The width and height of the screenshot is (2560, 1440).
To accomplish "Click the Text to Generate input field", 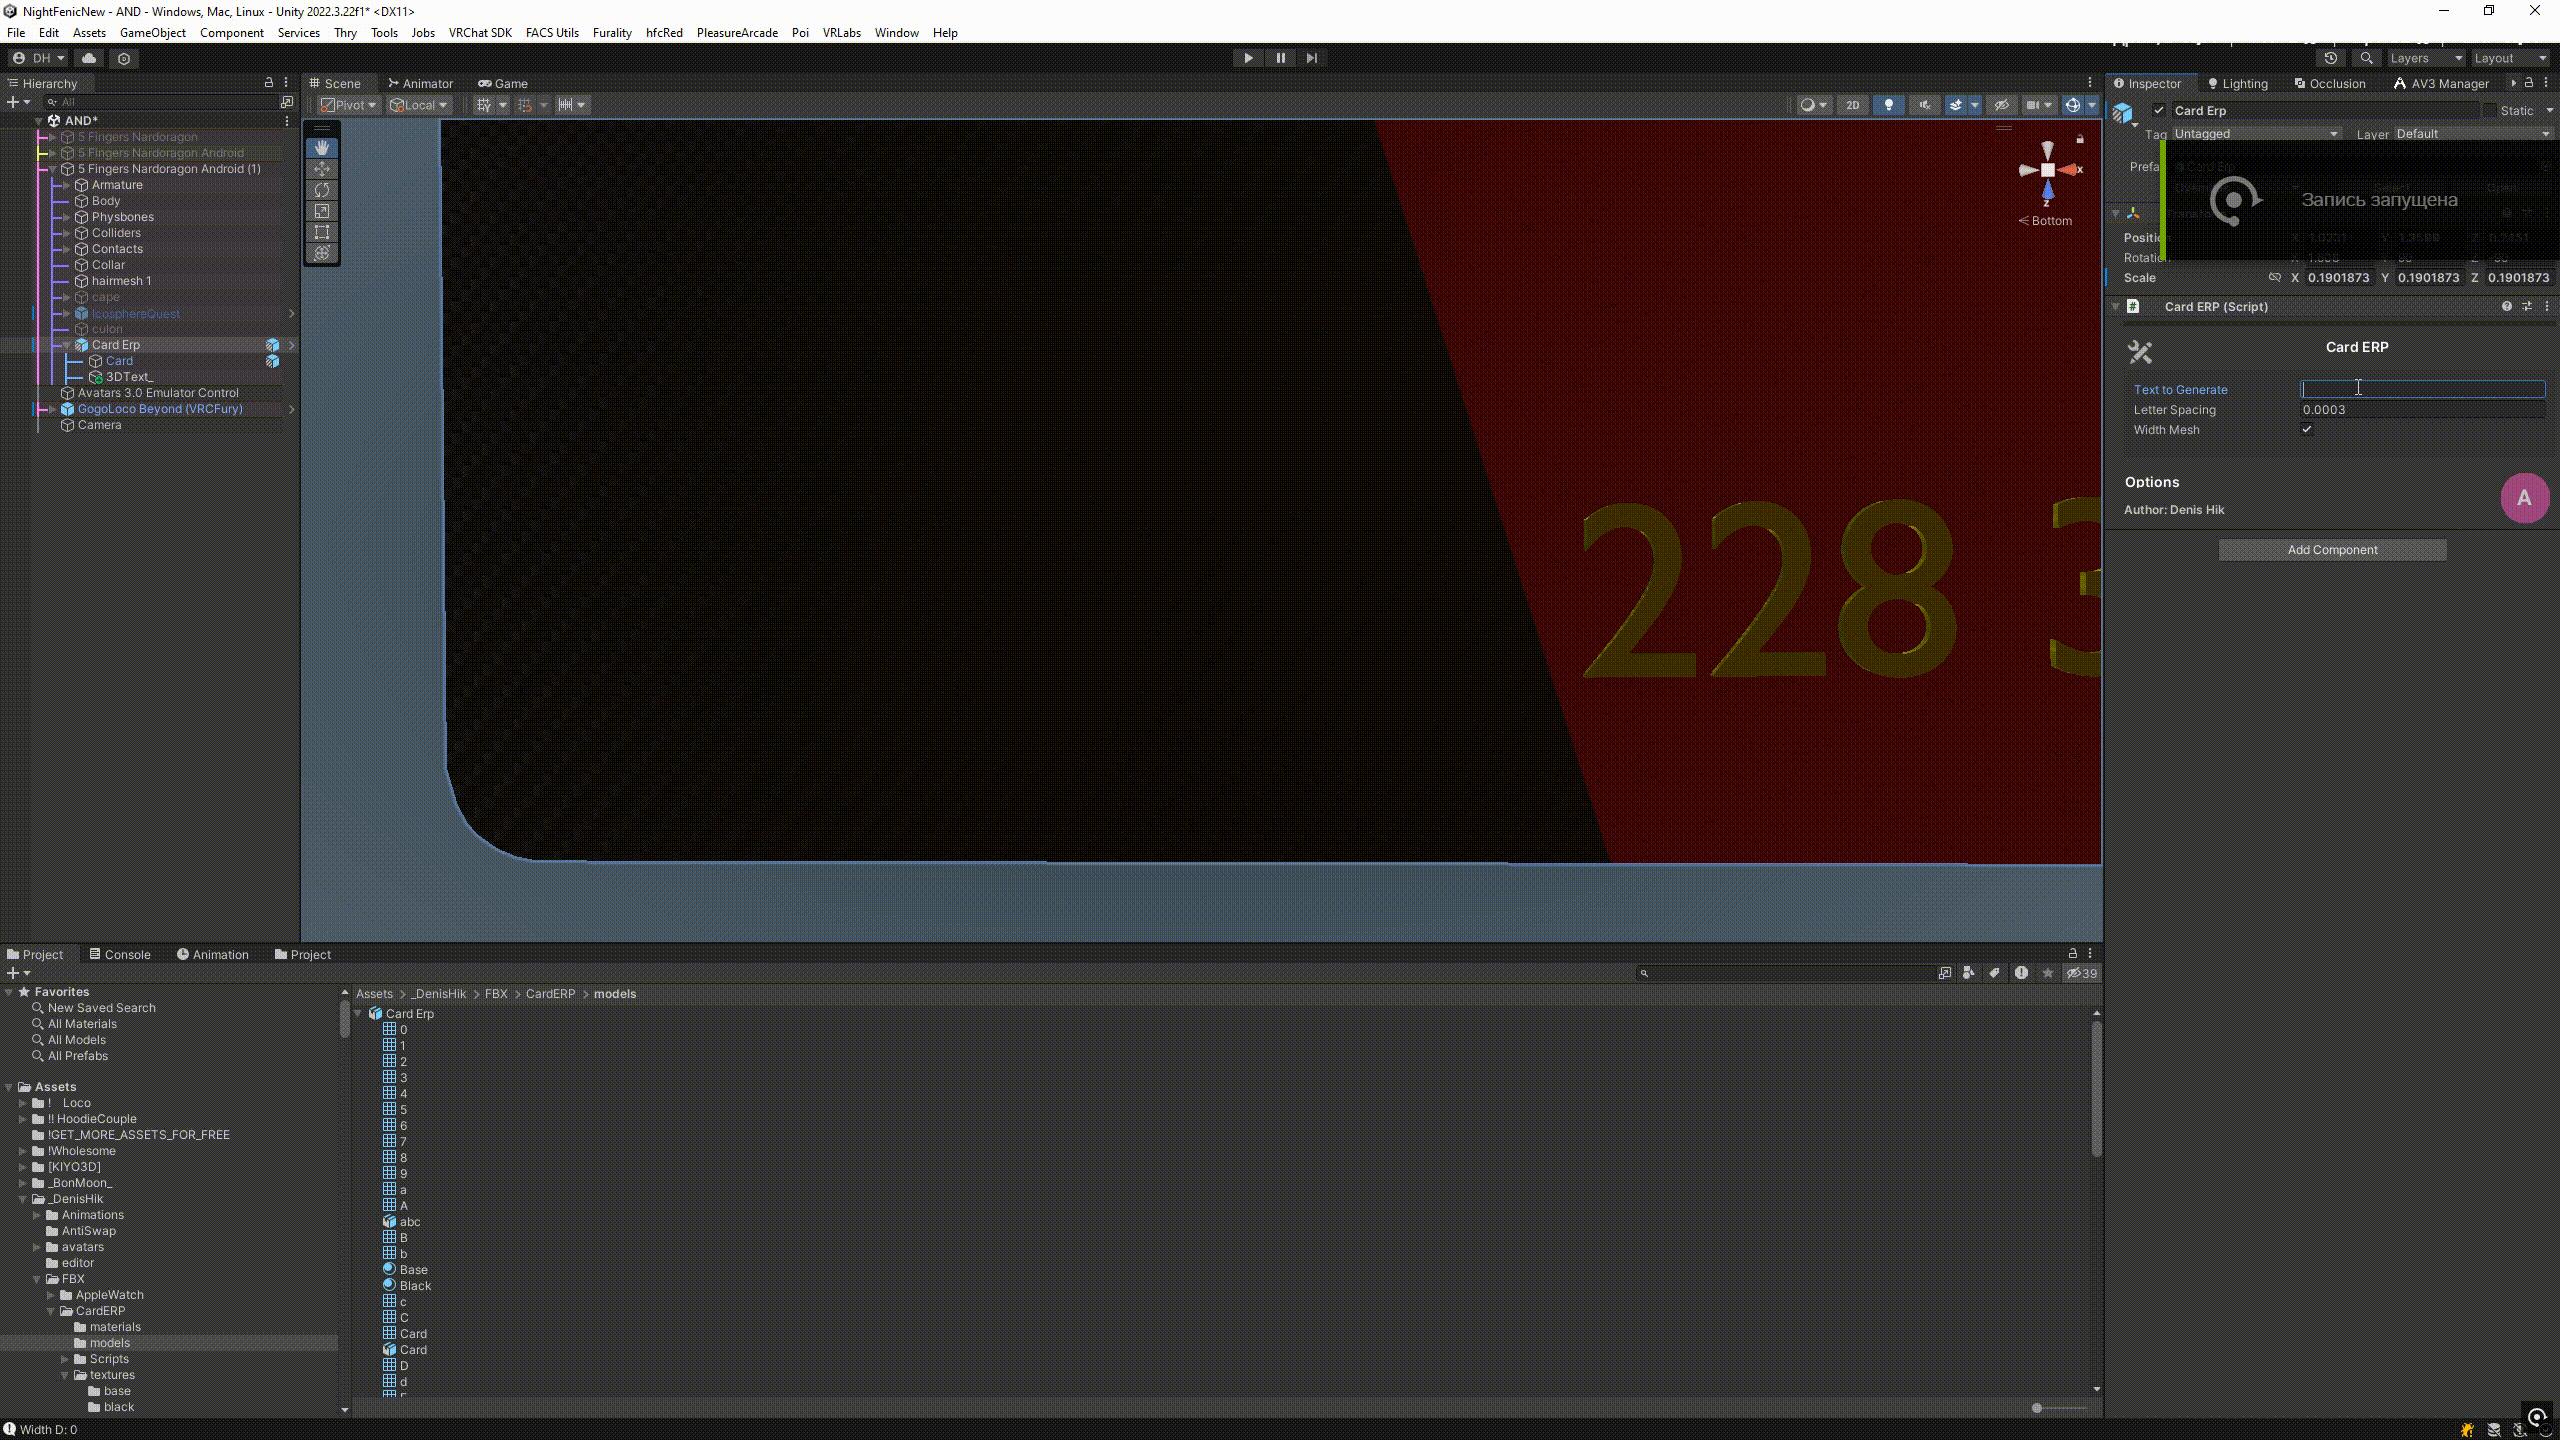I will pos(2422,389).
